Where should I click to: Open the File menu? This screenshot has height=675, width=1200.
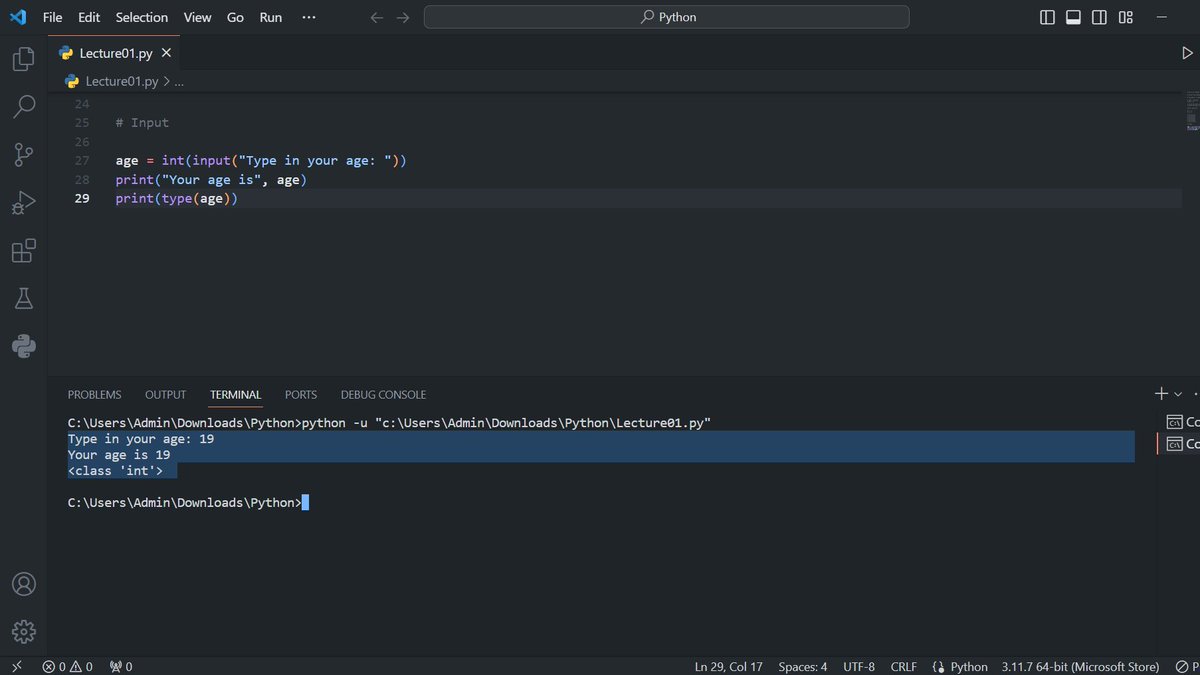click(x=52, y=17)
